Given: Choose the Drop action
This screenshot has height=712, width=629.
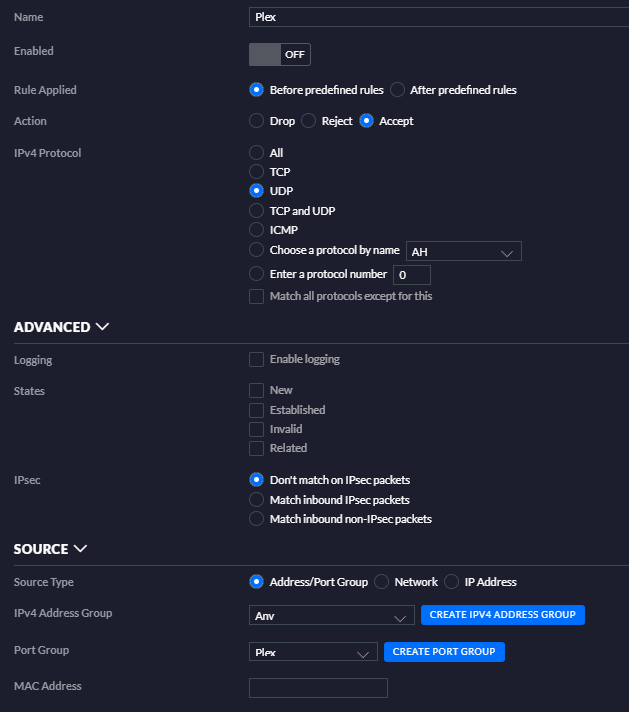Looking at the screenshot, I should [256, 121].
